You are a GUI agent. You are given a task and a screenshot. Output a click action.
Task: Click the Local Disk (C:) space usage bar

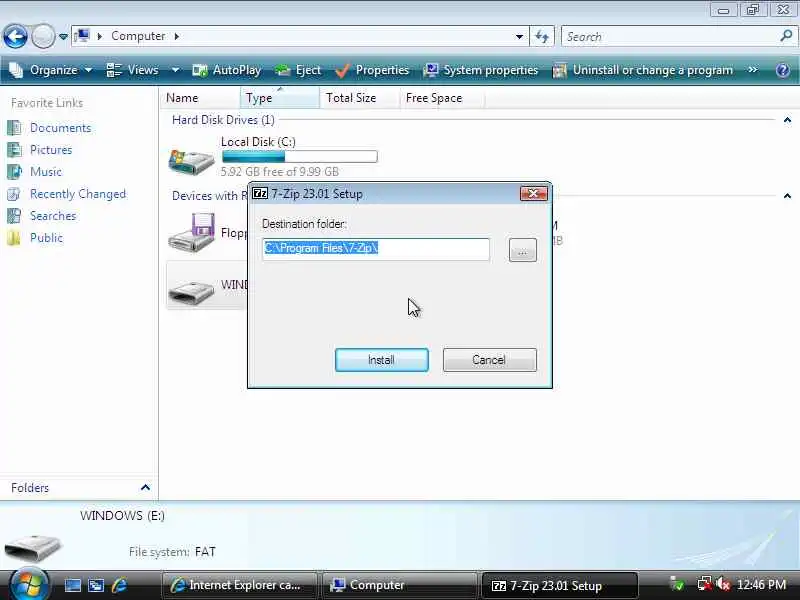(x=300, y=157)
